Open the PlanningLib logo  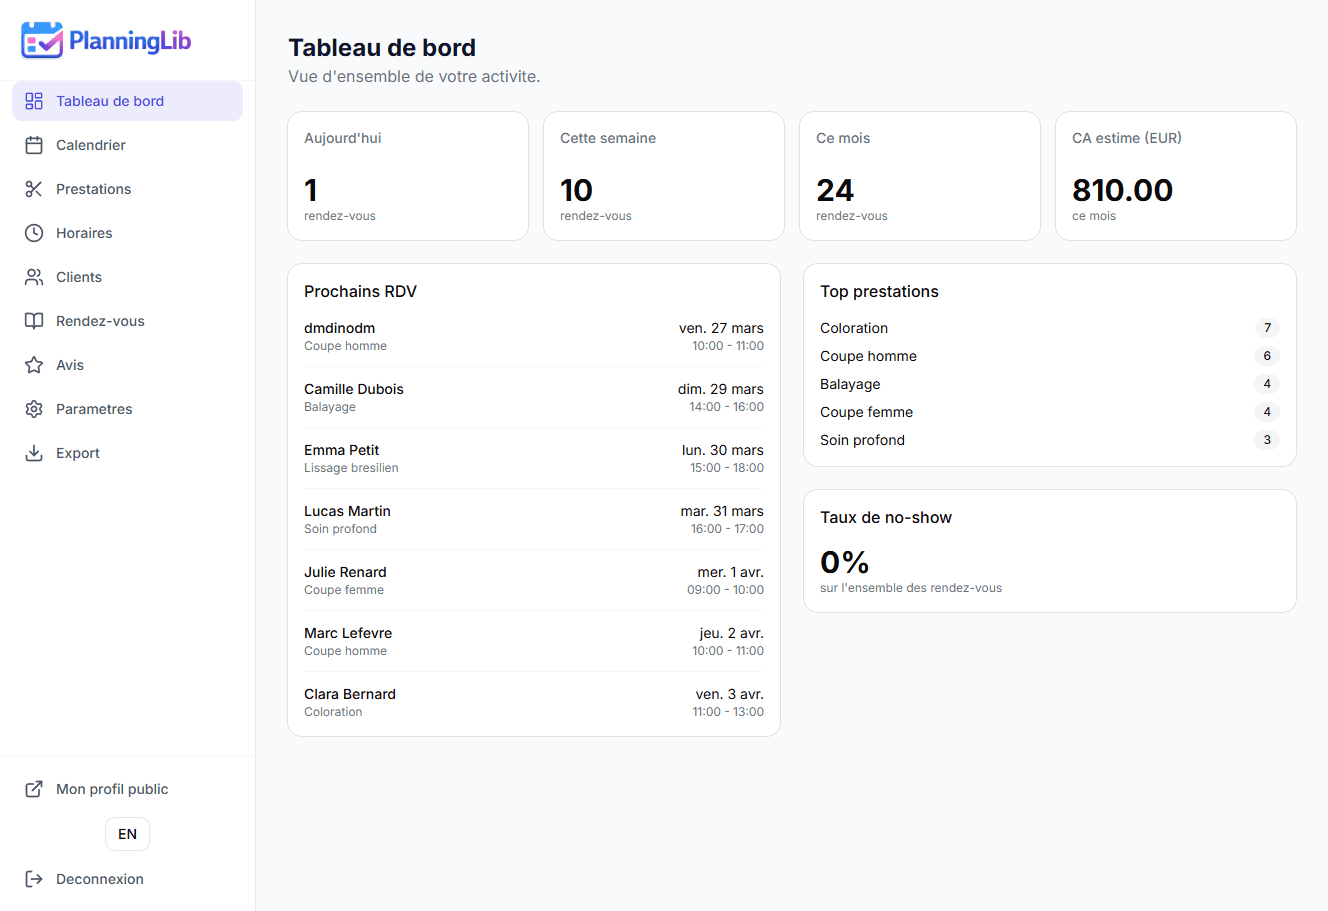click(105, 40)
